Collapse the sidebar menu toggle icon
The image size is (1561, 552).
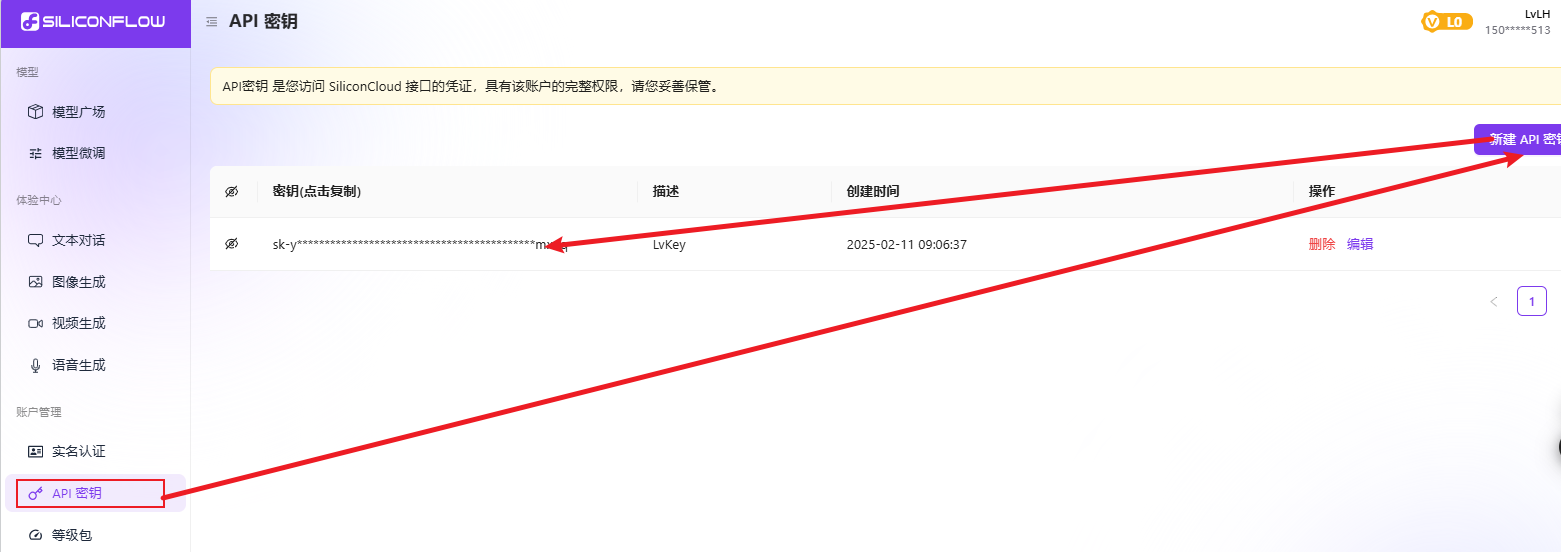coord(211,22)
